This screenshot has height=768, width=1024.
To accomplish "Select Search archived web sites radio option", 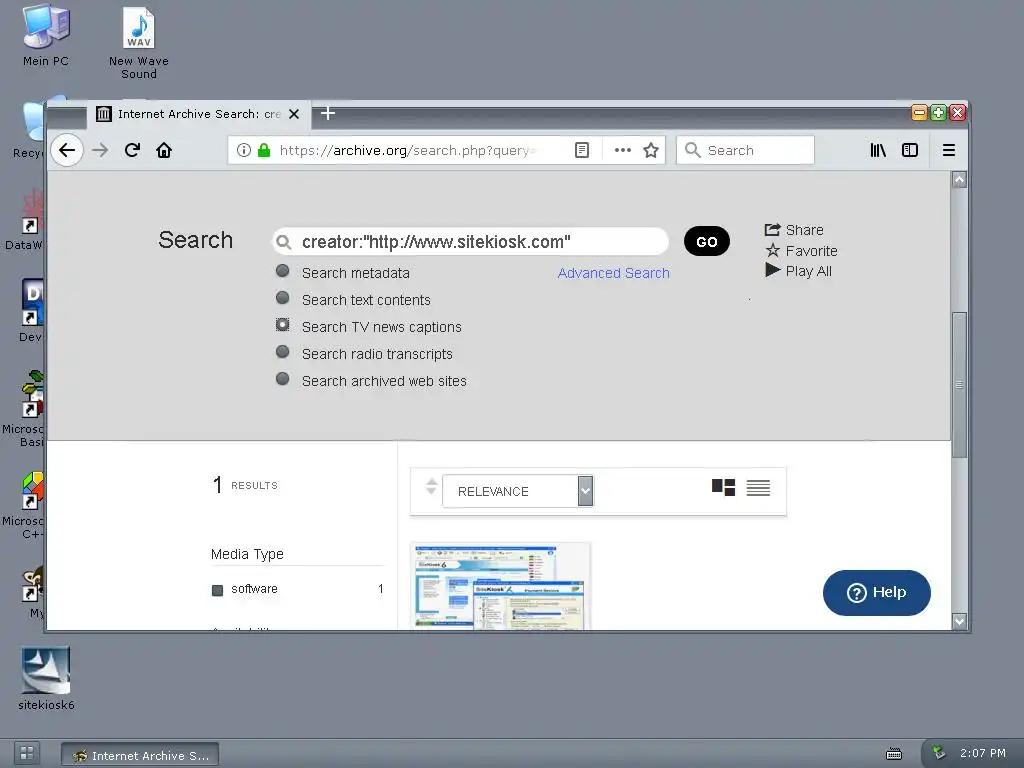I will click(x=282, y=379).
